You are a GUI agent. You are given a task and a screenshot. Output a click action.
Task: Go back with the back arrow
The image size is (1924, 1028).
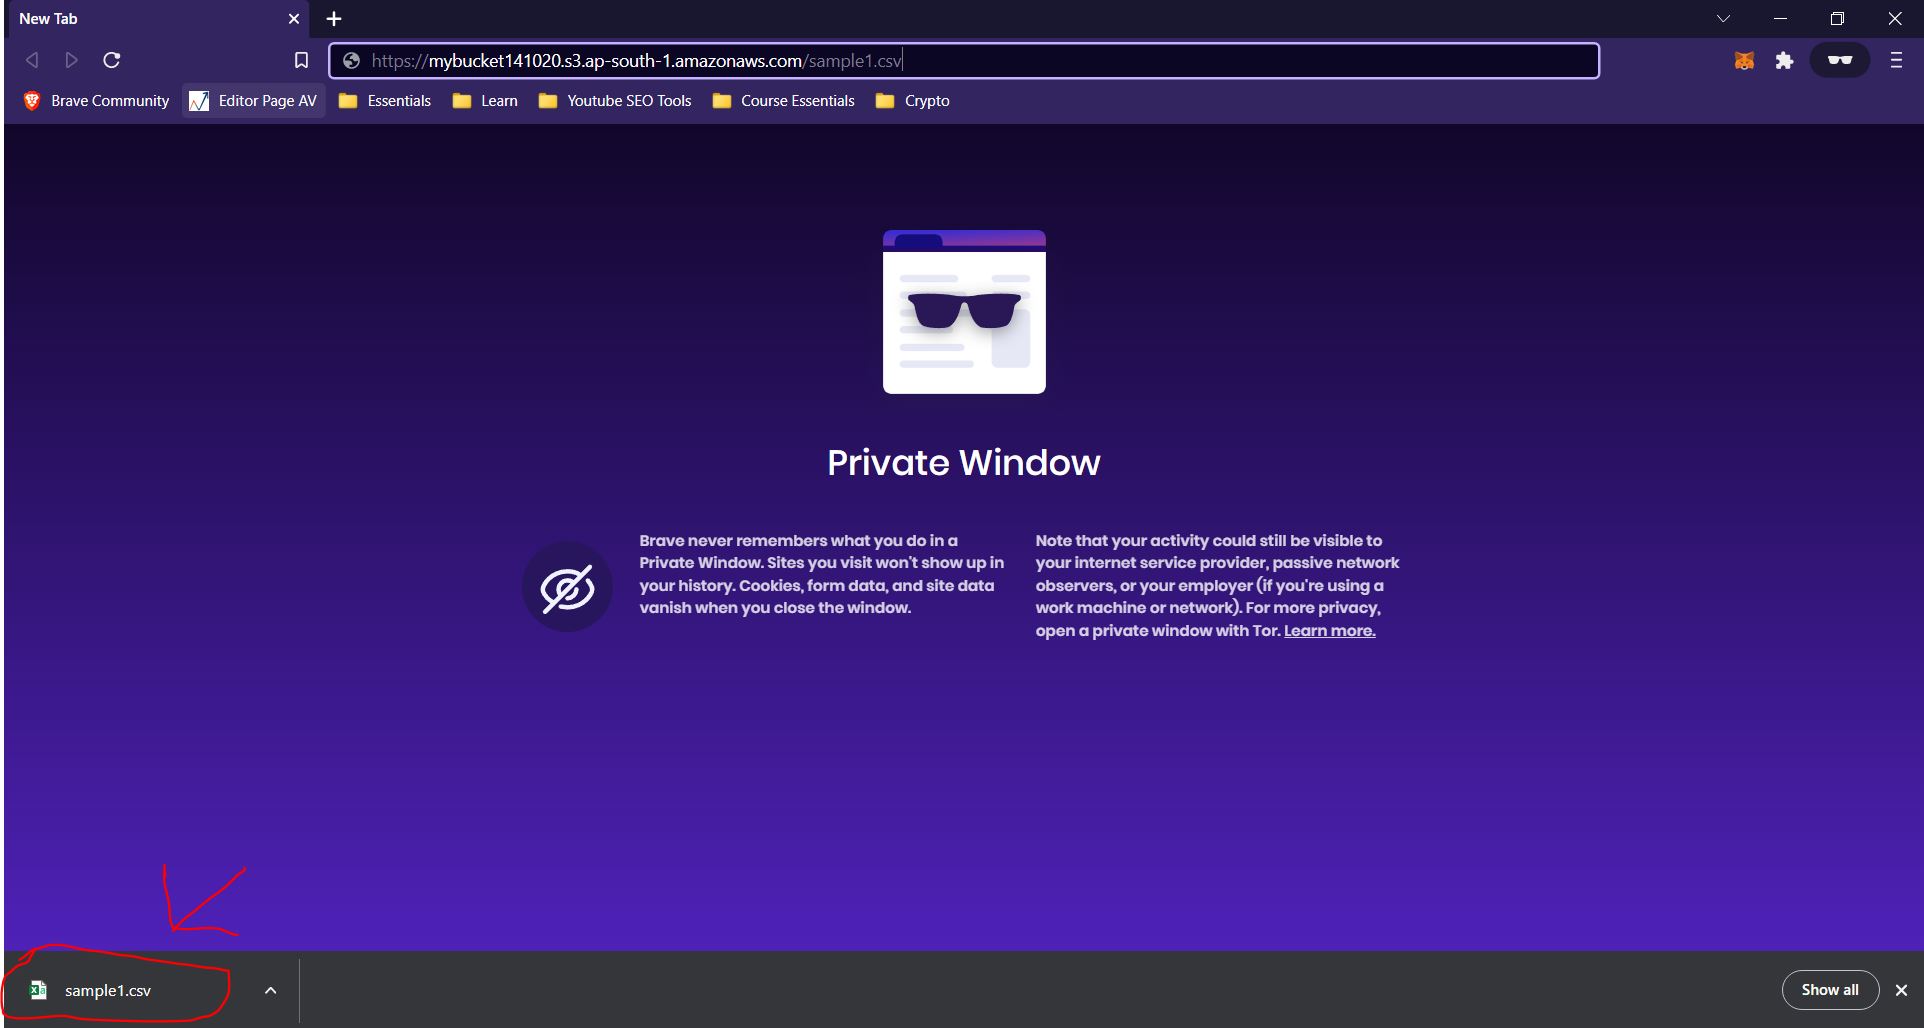tap(32, 60)
